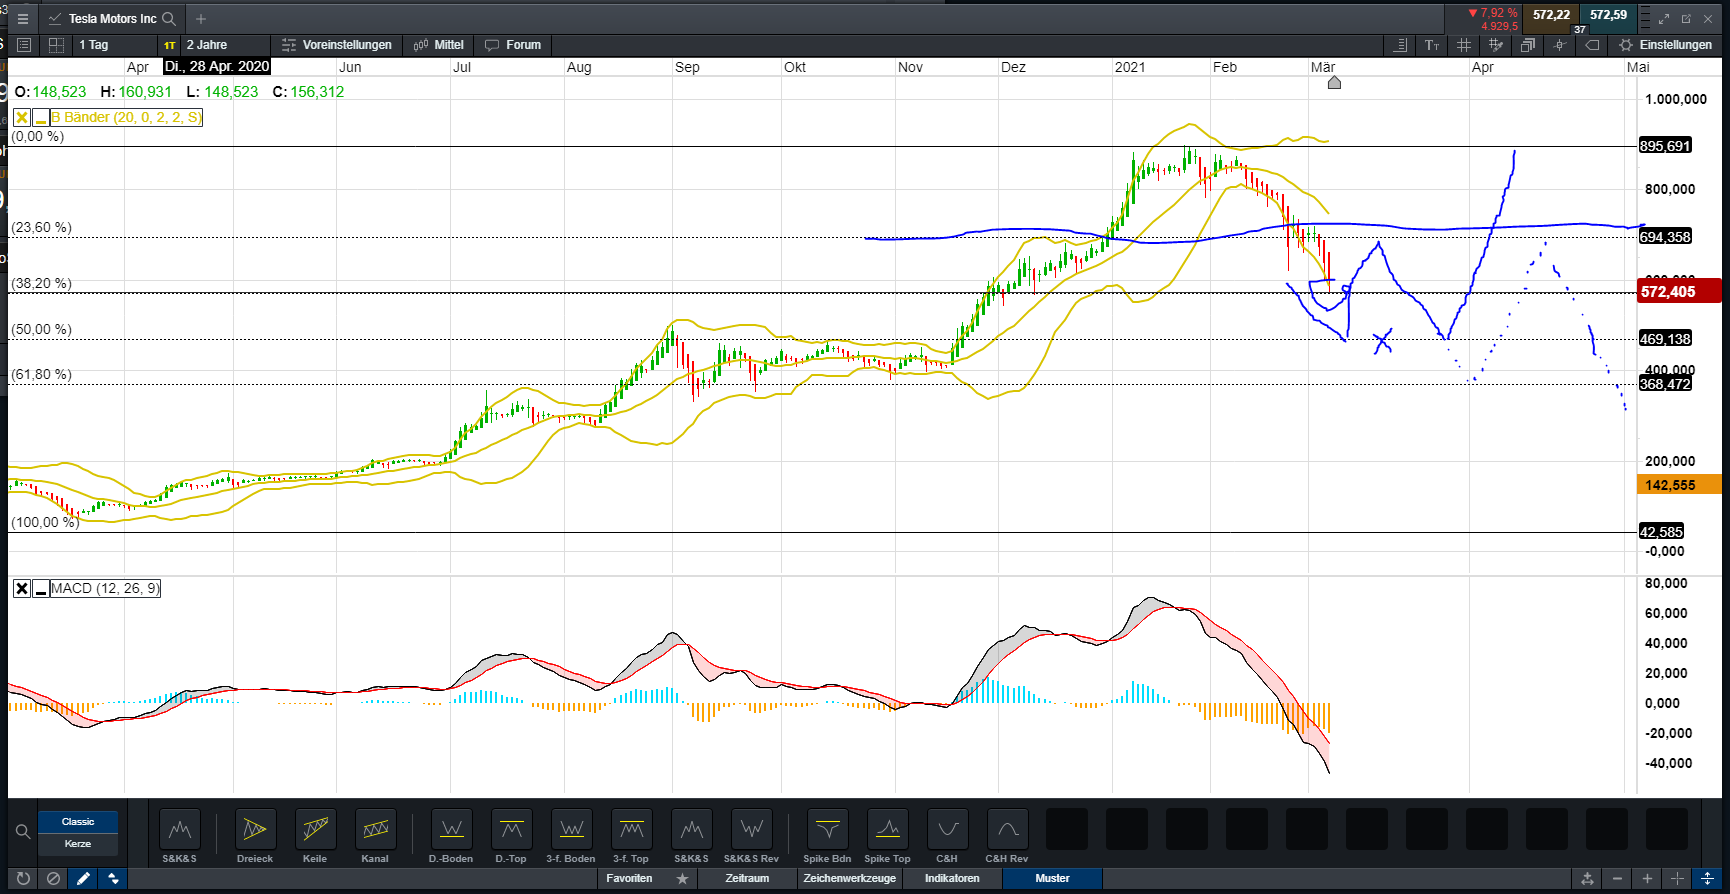Viewport: 1730px width, 894px height.
Task: Open Einstellungen settings
Action: (1665, 45)
